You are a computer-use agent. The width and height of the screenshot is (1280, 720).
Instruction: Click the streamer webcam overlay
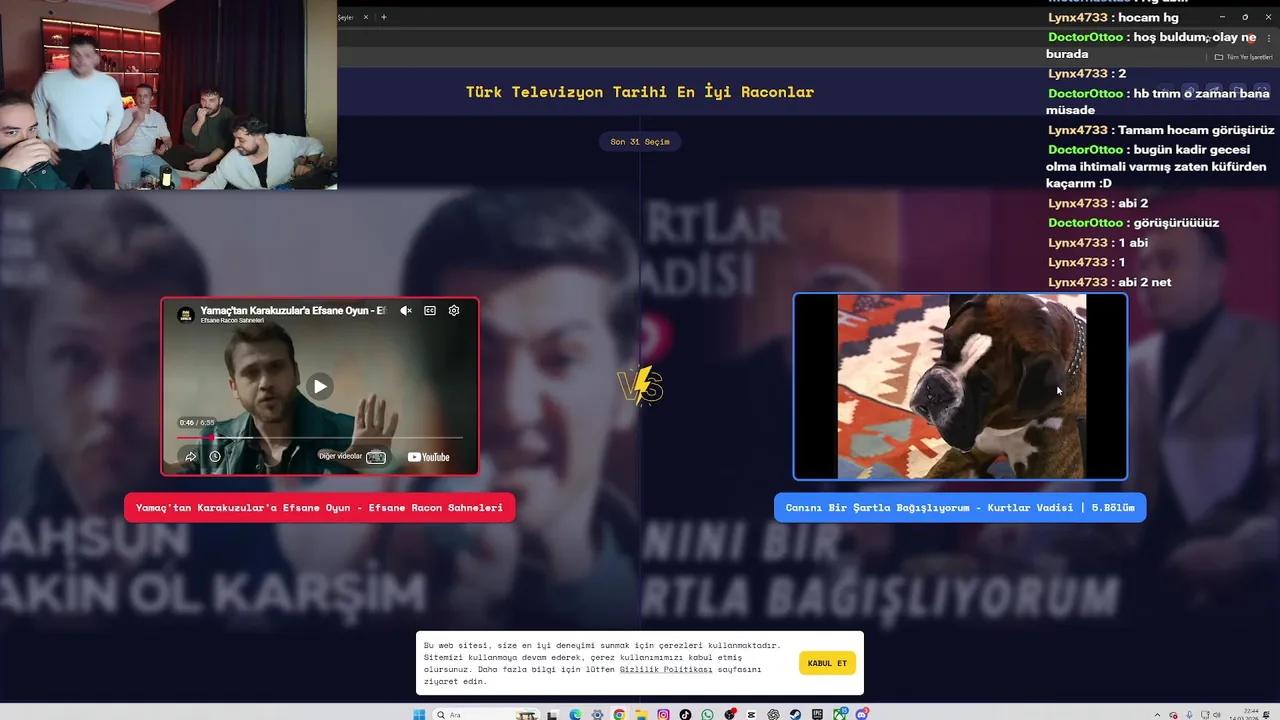168,95
